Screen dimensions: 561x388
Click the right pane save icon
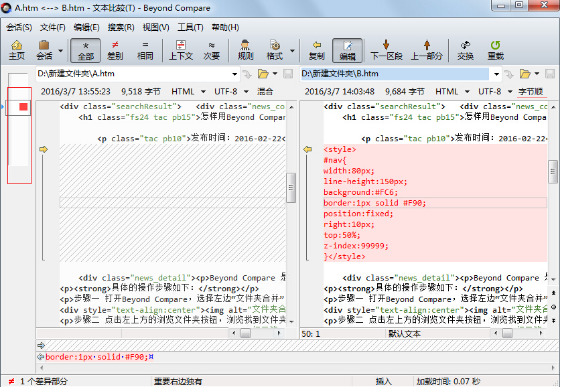click(x=550, y=74)
